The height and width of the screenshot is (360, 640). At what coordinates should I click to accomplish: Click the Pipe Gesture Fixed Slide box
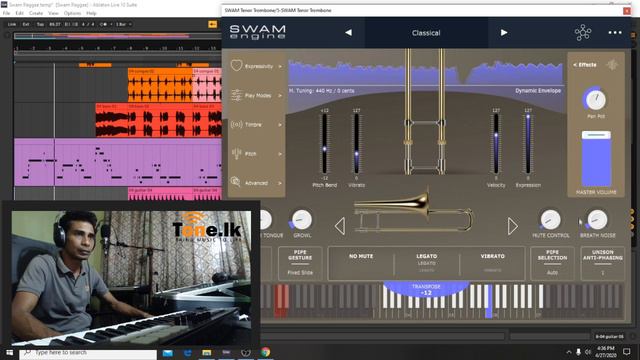pos(300,263)
